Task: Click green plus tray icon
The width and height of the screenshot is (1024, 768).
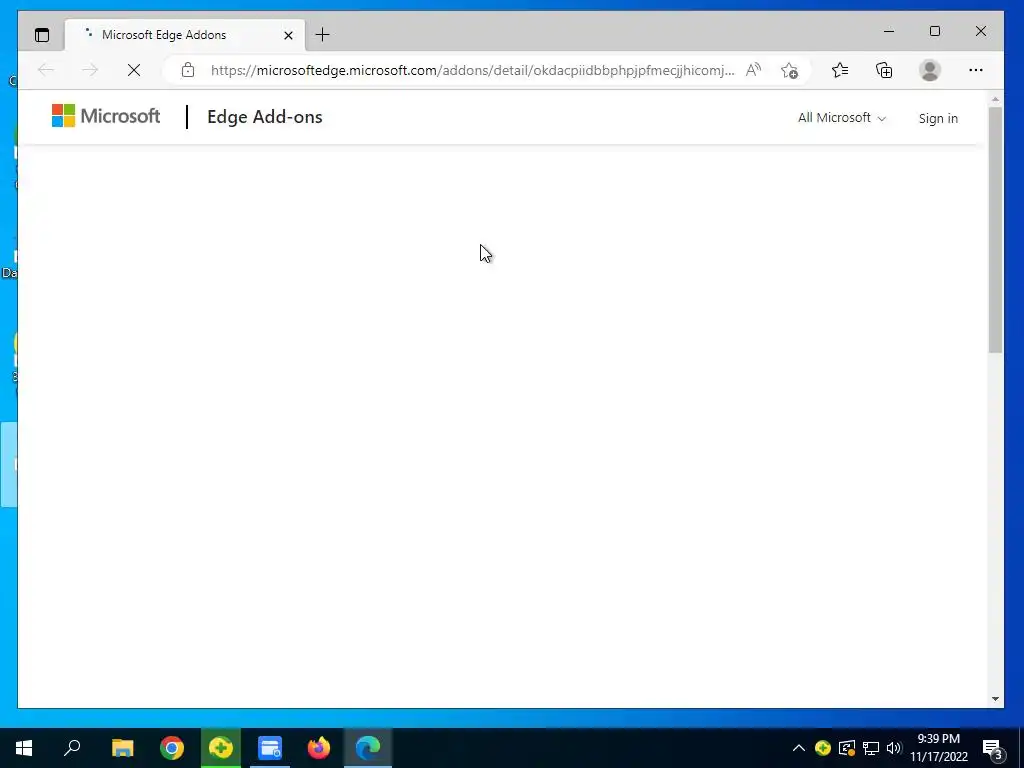Action: tap(823, 748)
